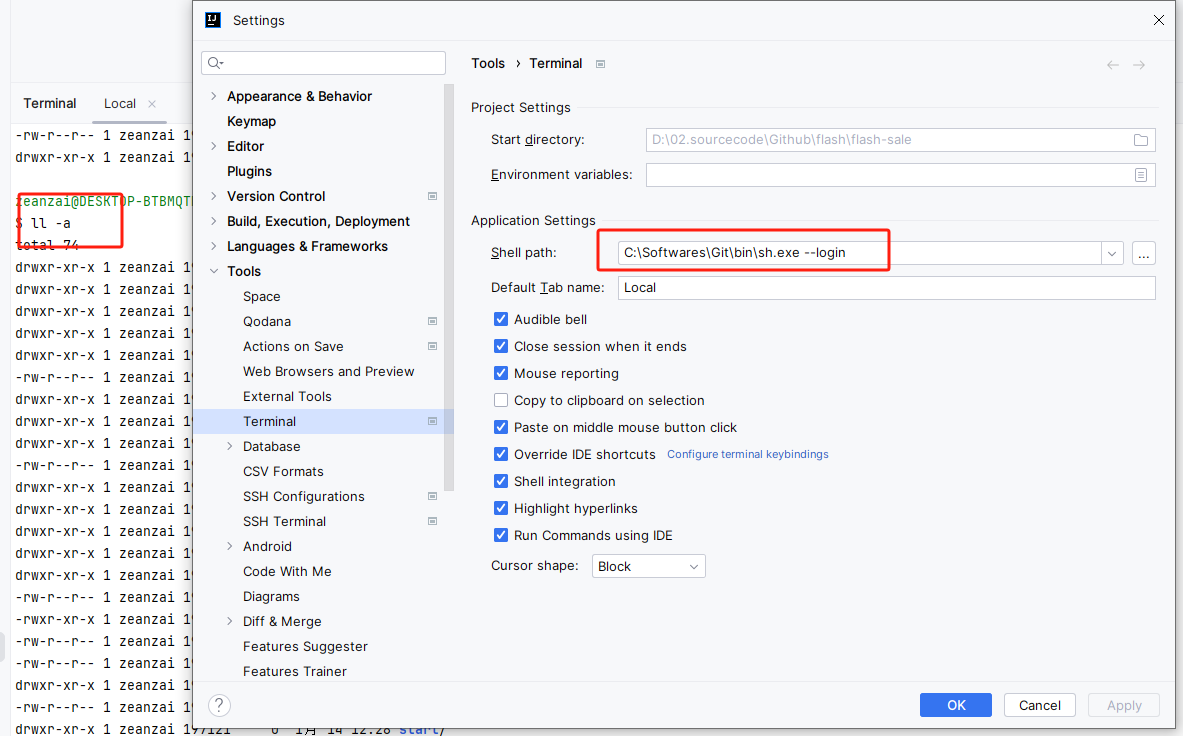Viewport: 1183px width, 736px height.
Task: Click the folder icon in Start directory field
Action: pos(1140,140)
